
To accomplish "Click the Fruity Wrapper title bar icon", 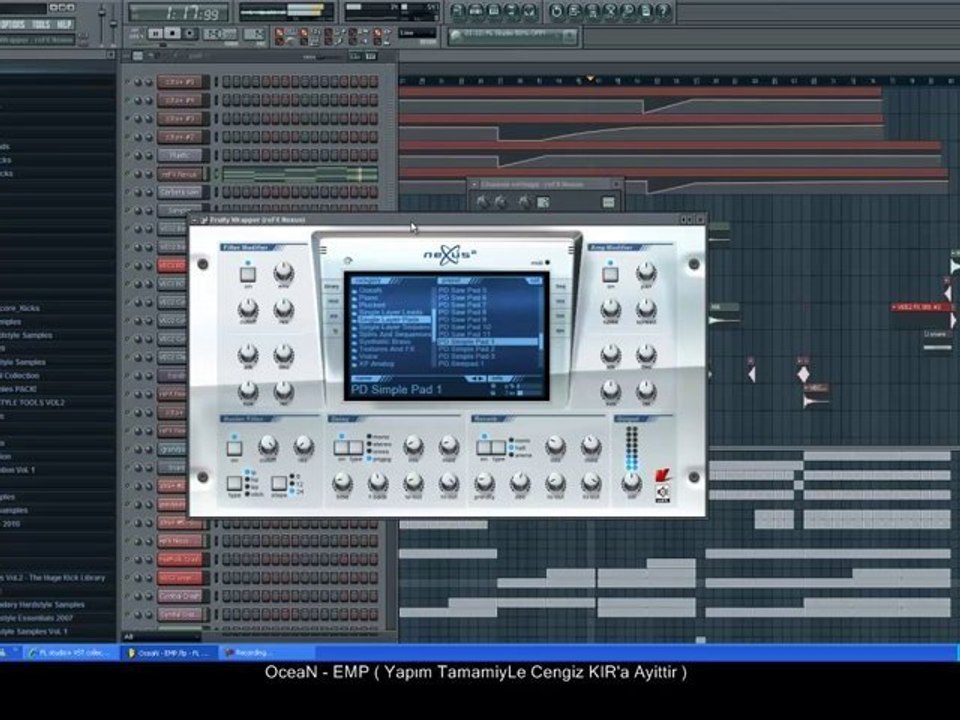I will pyautogui.click(x=204, y=220).
